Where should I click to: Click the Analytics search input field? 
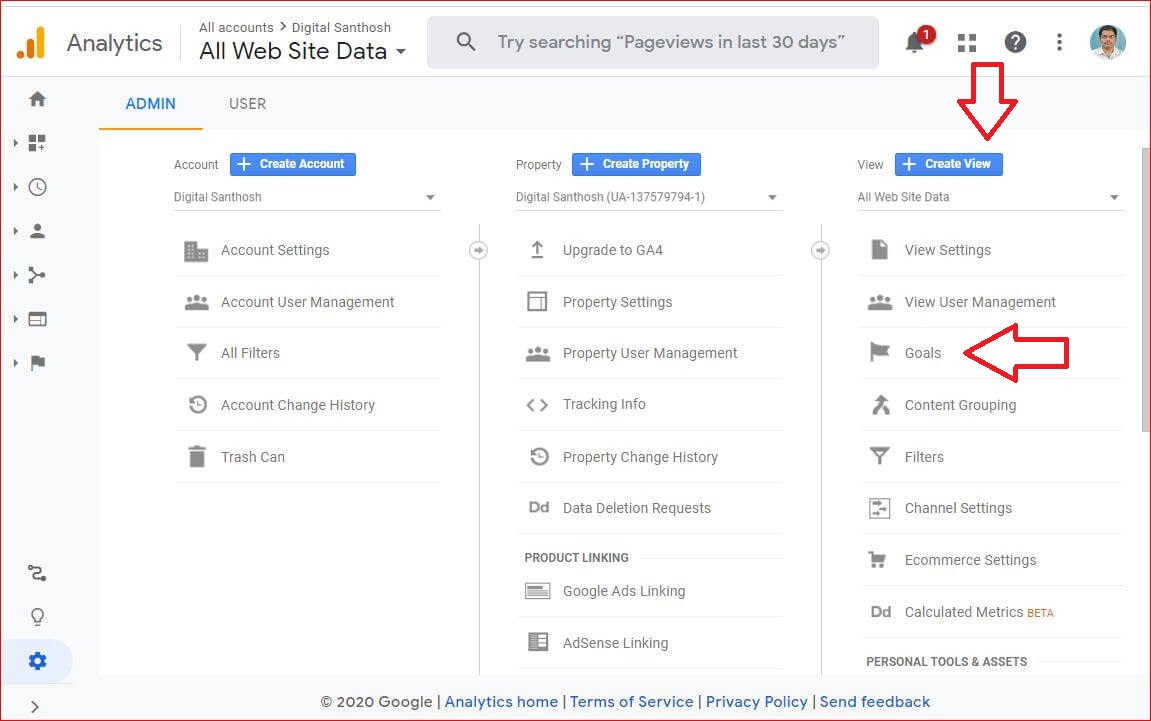click(x=653, y=43)
